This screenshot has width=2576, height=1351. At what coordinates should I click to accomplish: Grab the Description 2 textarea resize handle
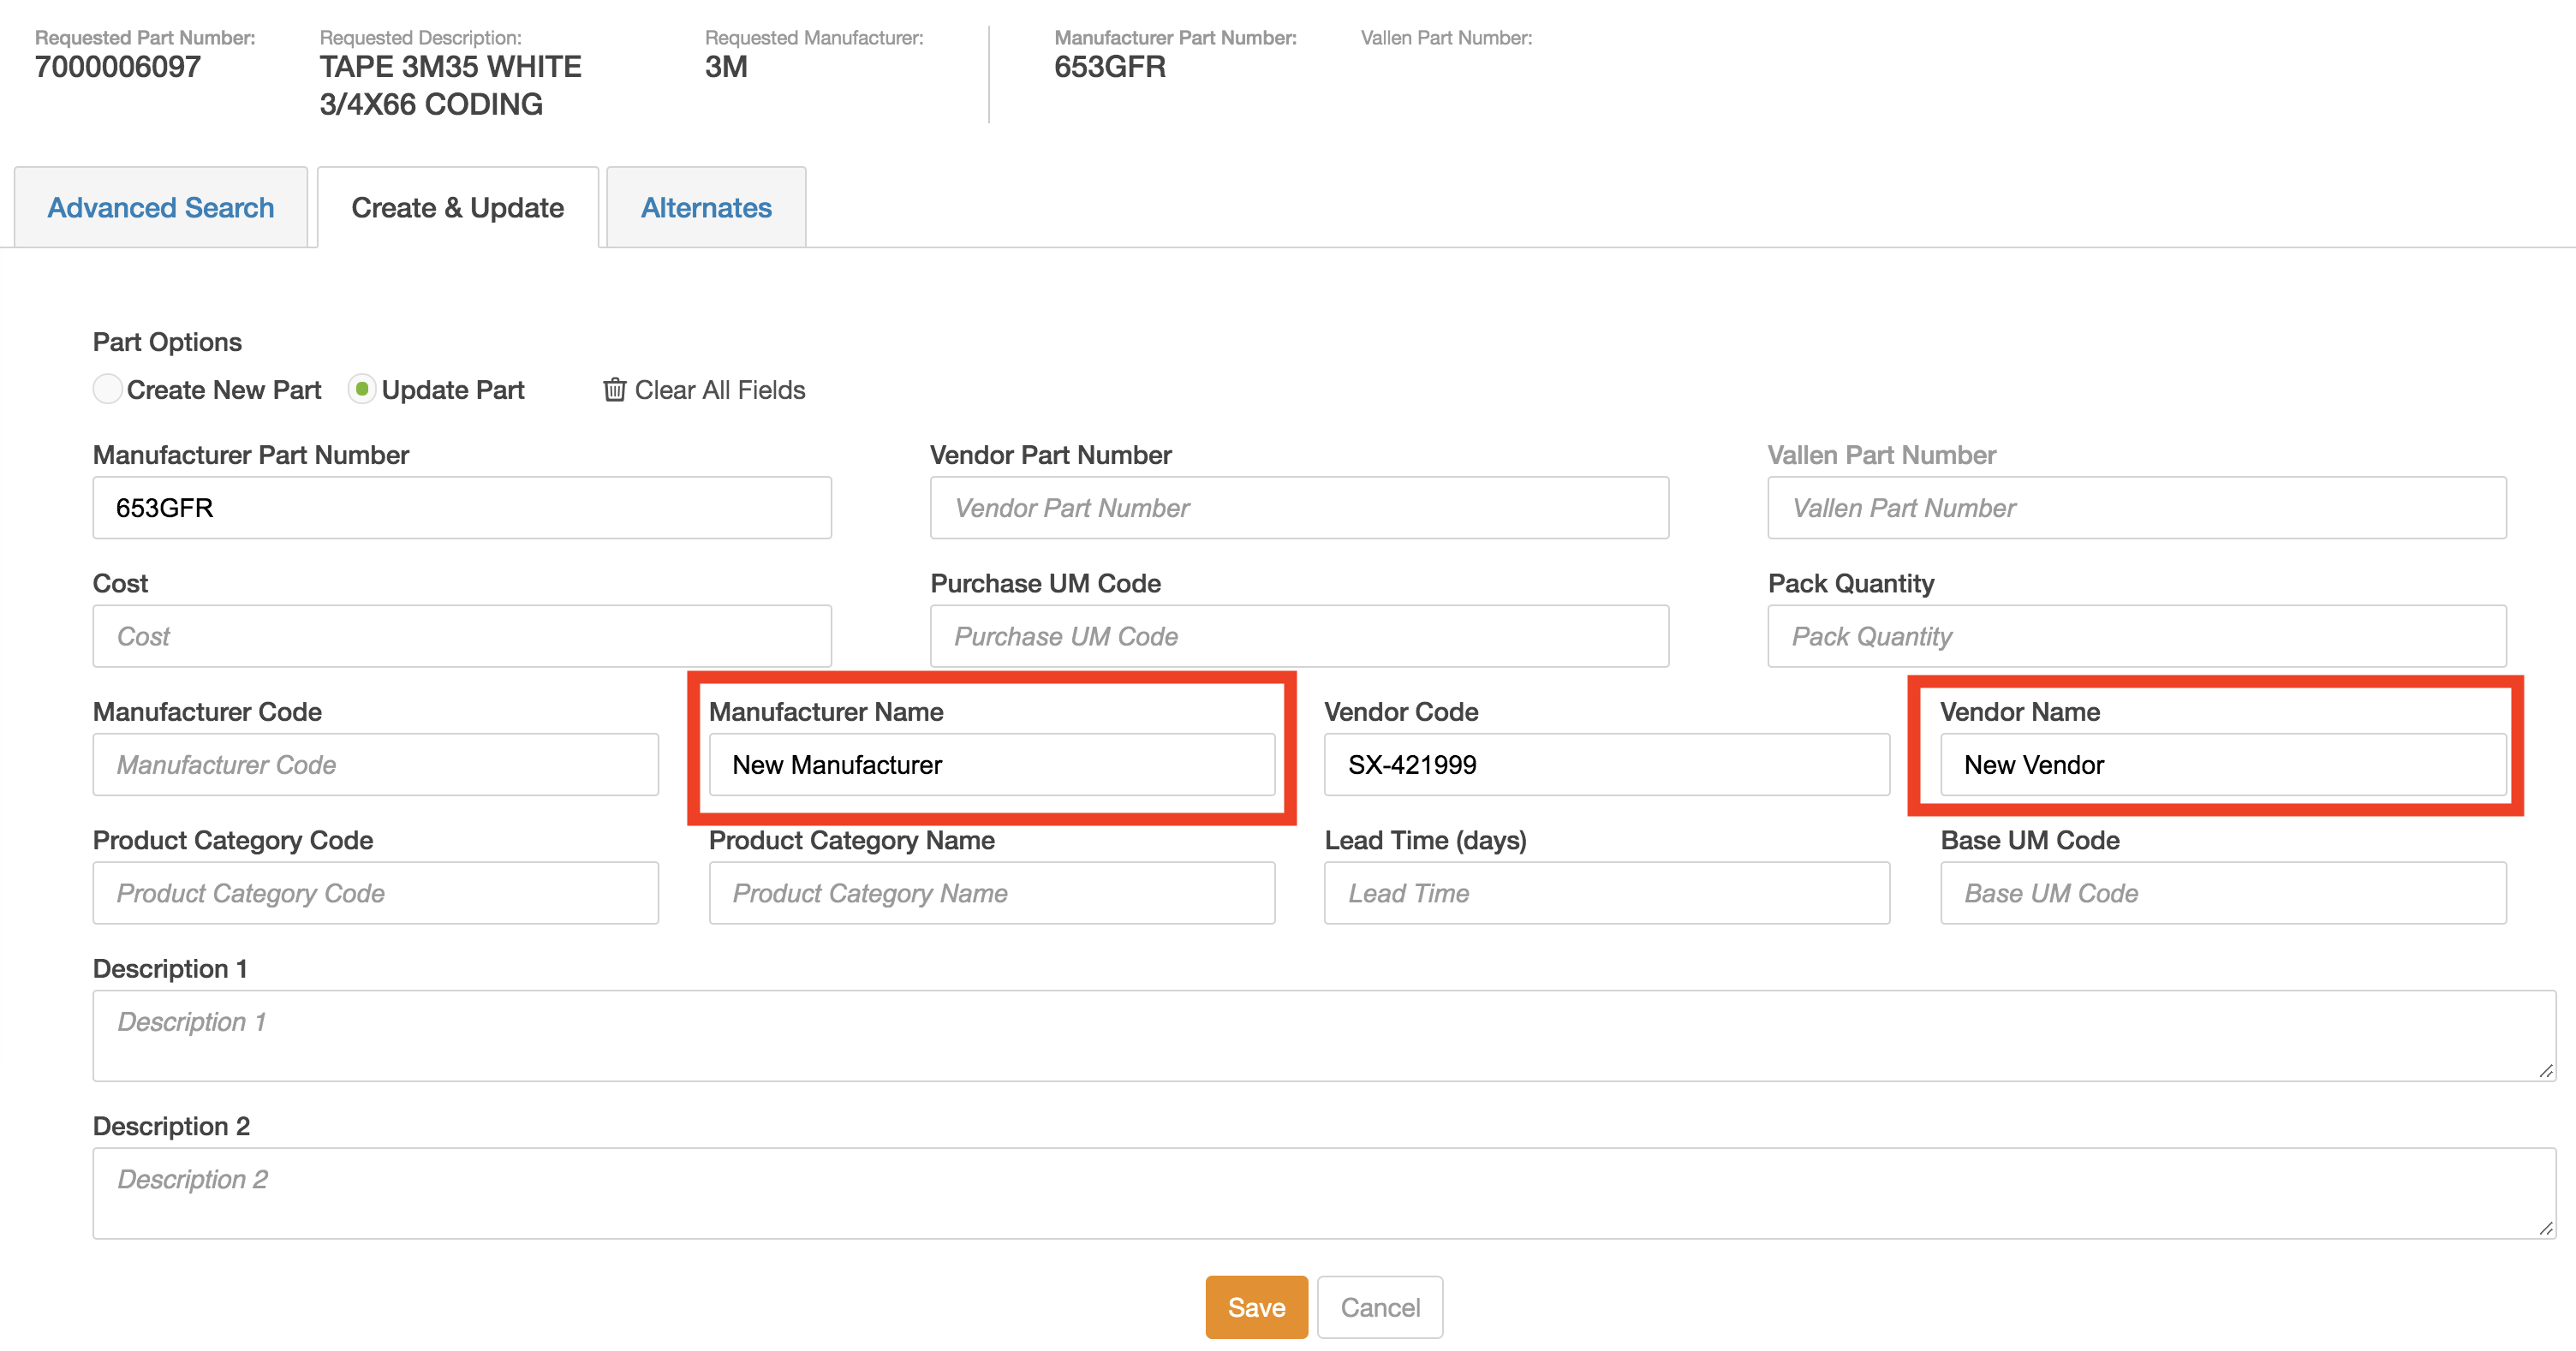point(2545,1228)
